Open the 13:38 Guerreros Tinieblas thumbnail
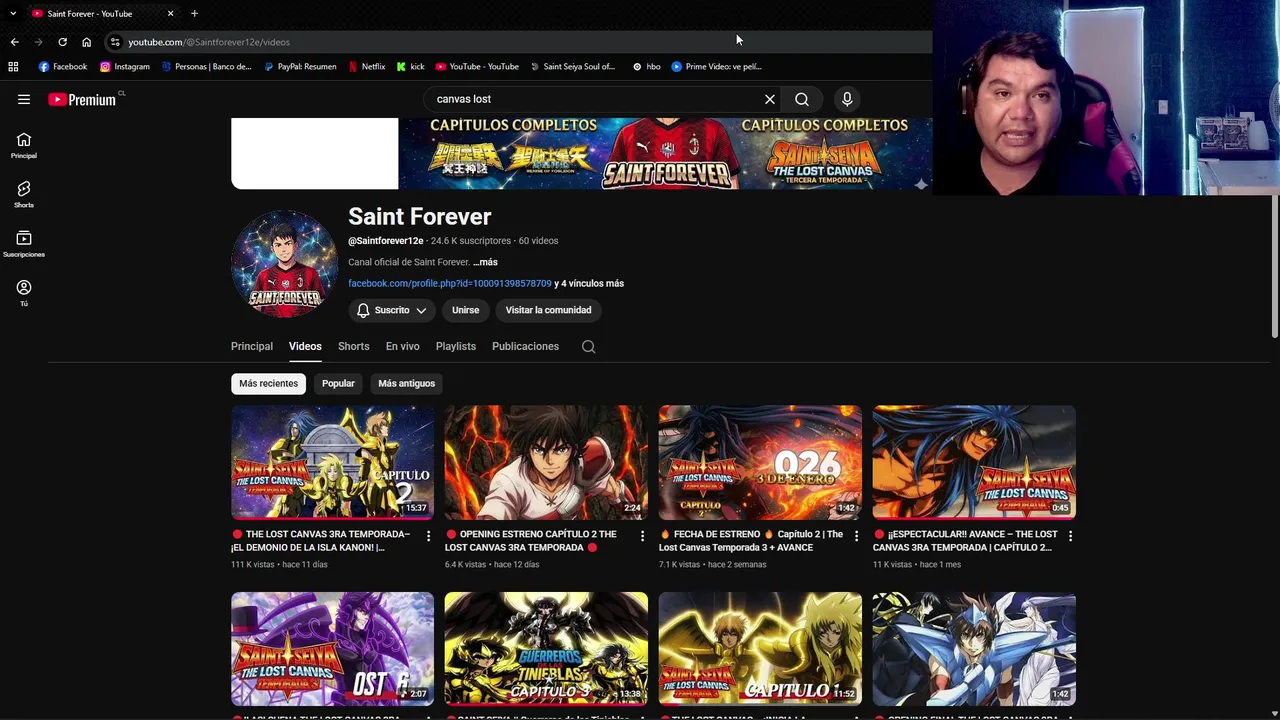The height and width of the screenshot is (720, 1280). (546, 649)
